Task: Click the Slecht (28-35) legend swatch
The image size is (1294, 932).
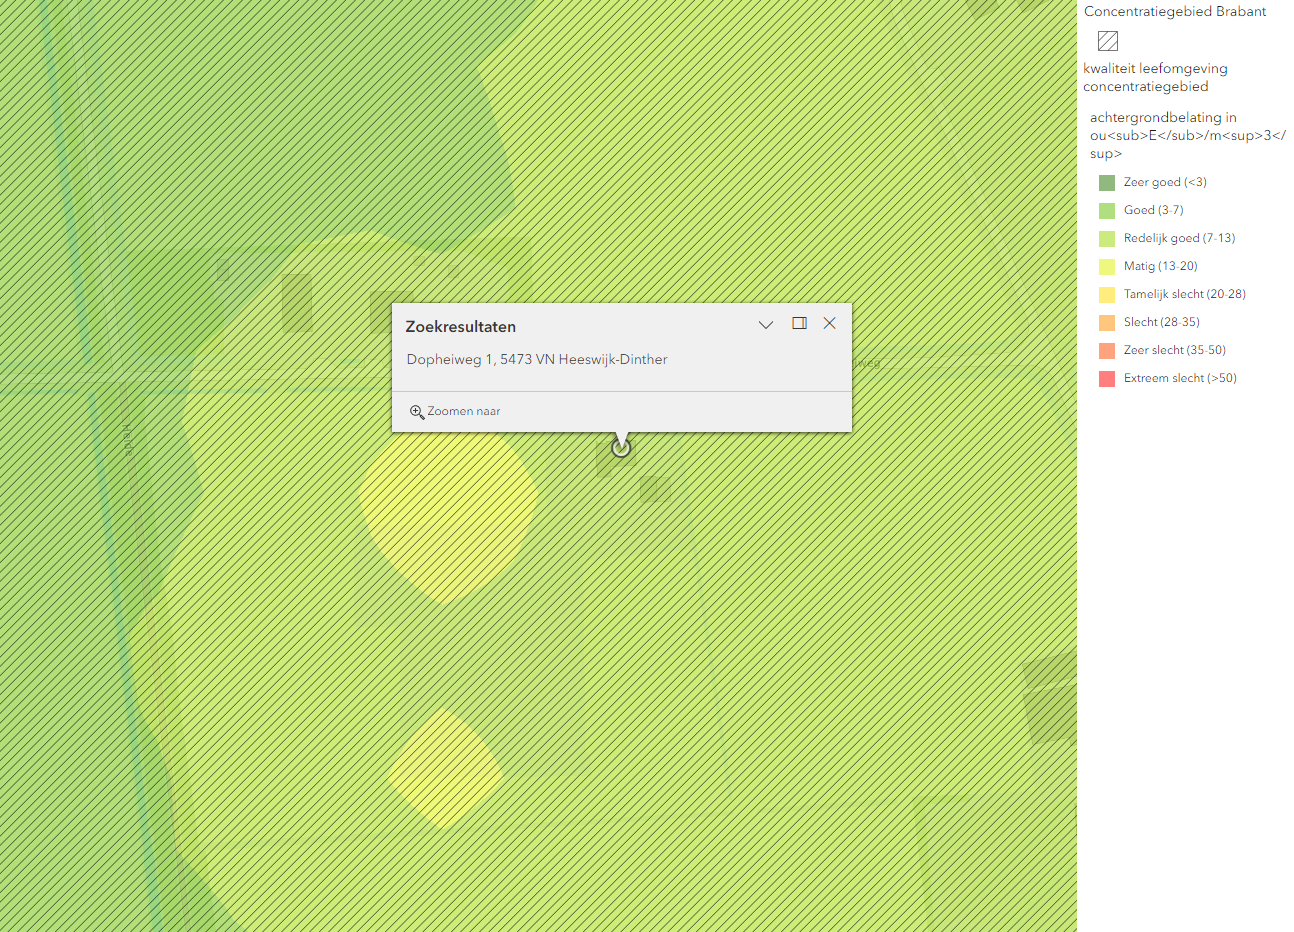Action: point(1107,323)
